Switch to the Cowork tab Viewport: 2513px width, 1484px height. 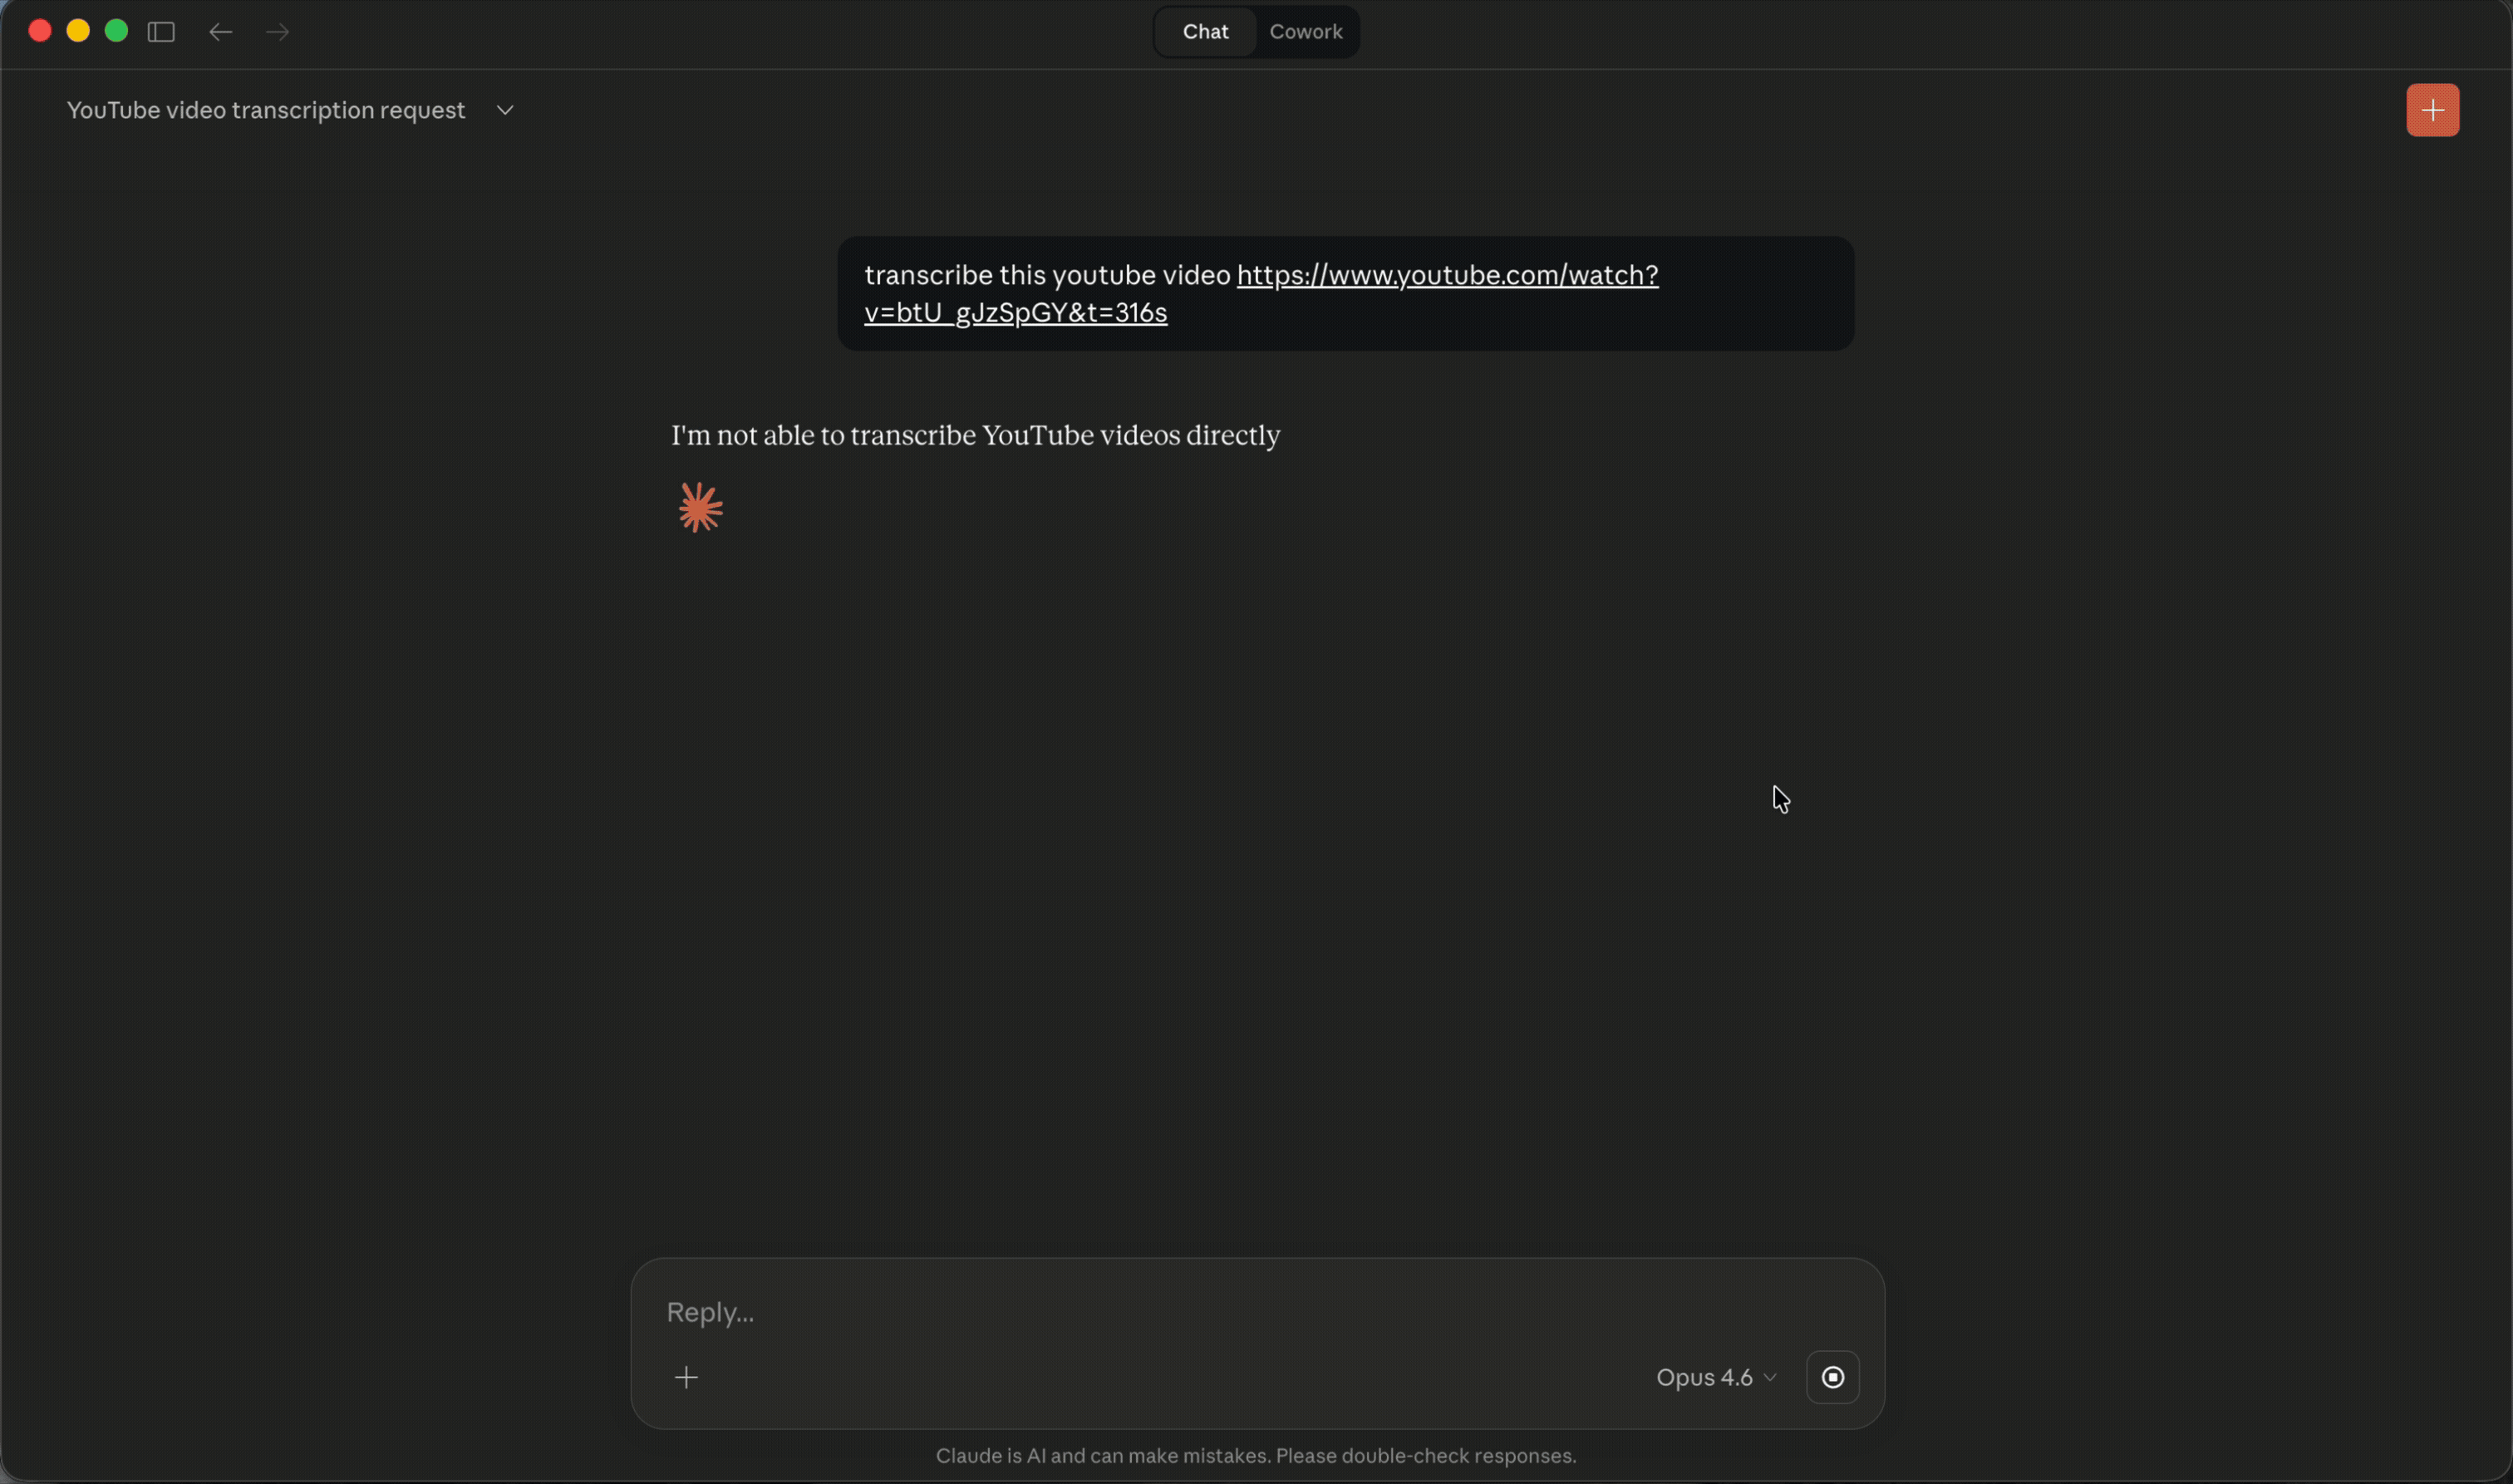[x=1305, y=32]
